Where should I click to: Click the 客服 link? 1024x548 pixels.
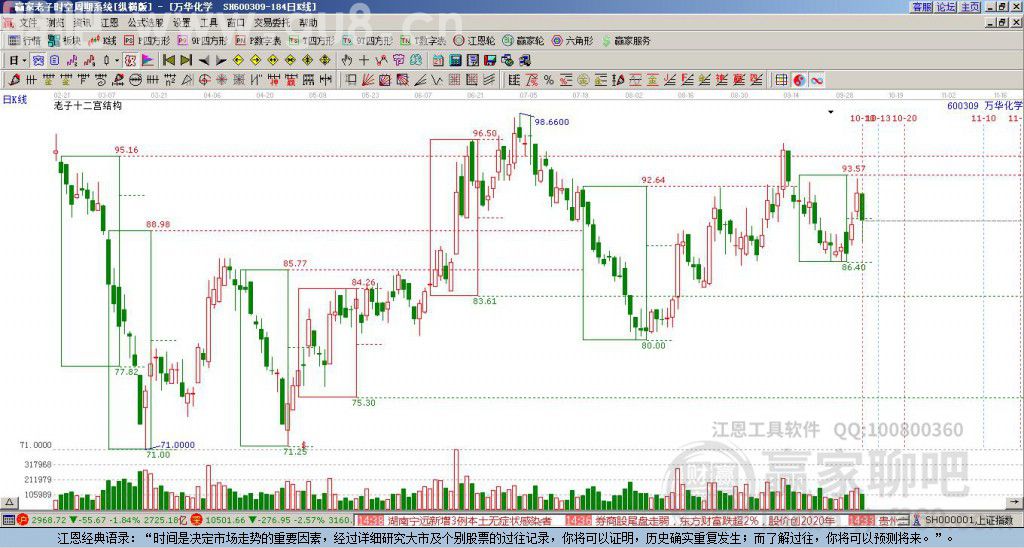(x=922, y=7)
